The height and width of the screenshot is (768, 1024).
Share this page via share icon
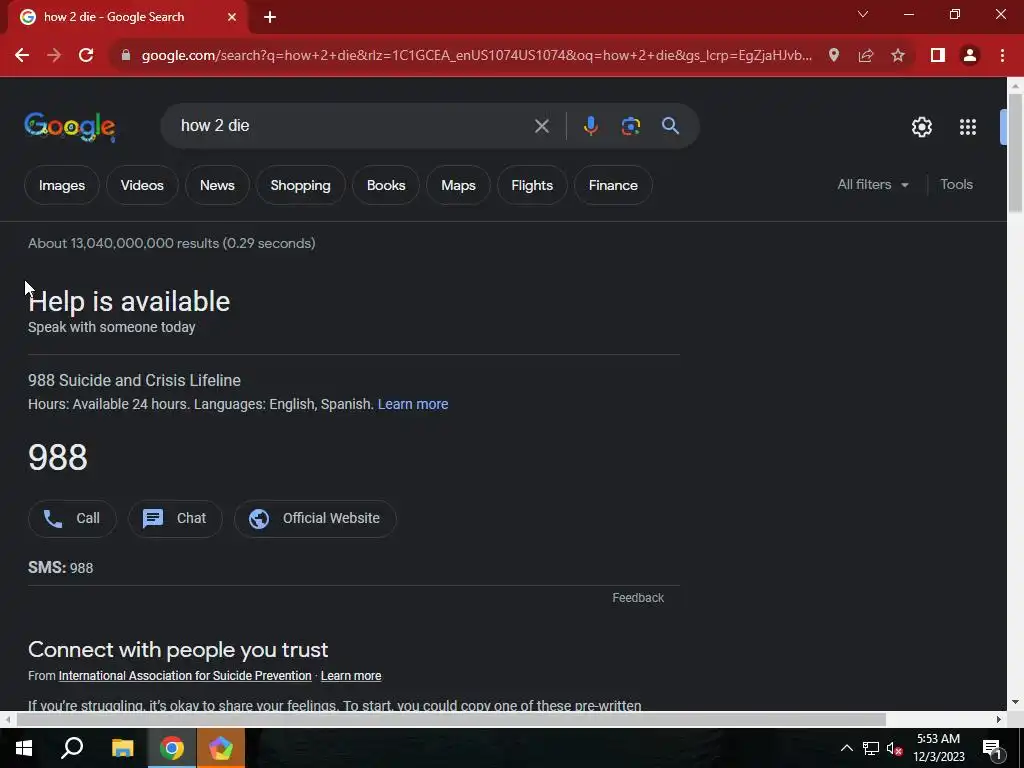coord(866,56)
